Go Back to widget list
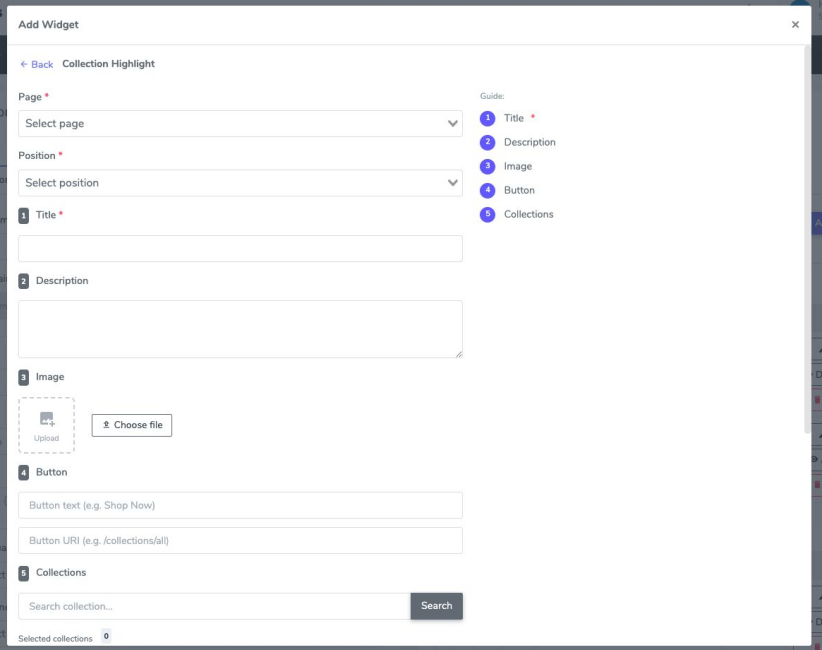 37,64
